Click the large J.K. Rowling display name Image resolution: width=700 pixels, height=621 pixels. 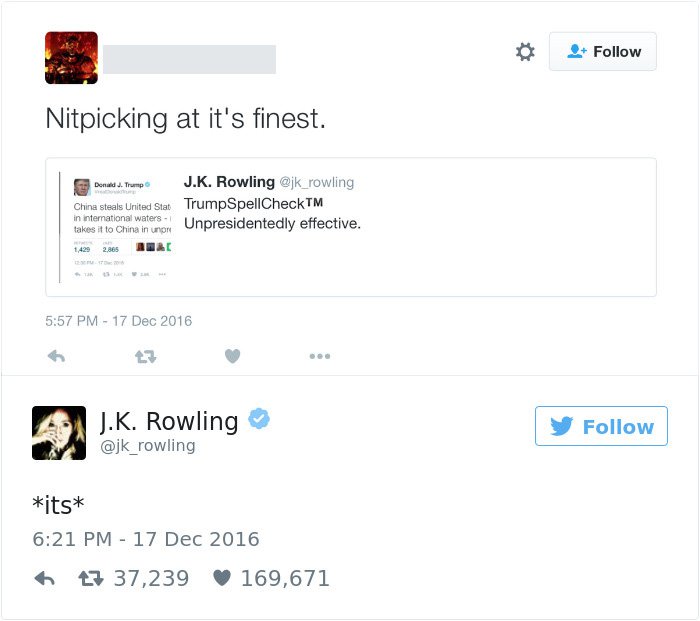point(169,421)
